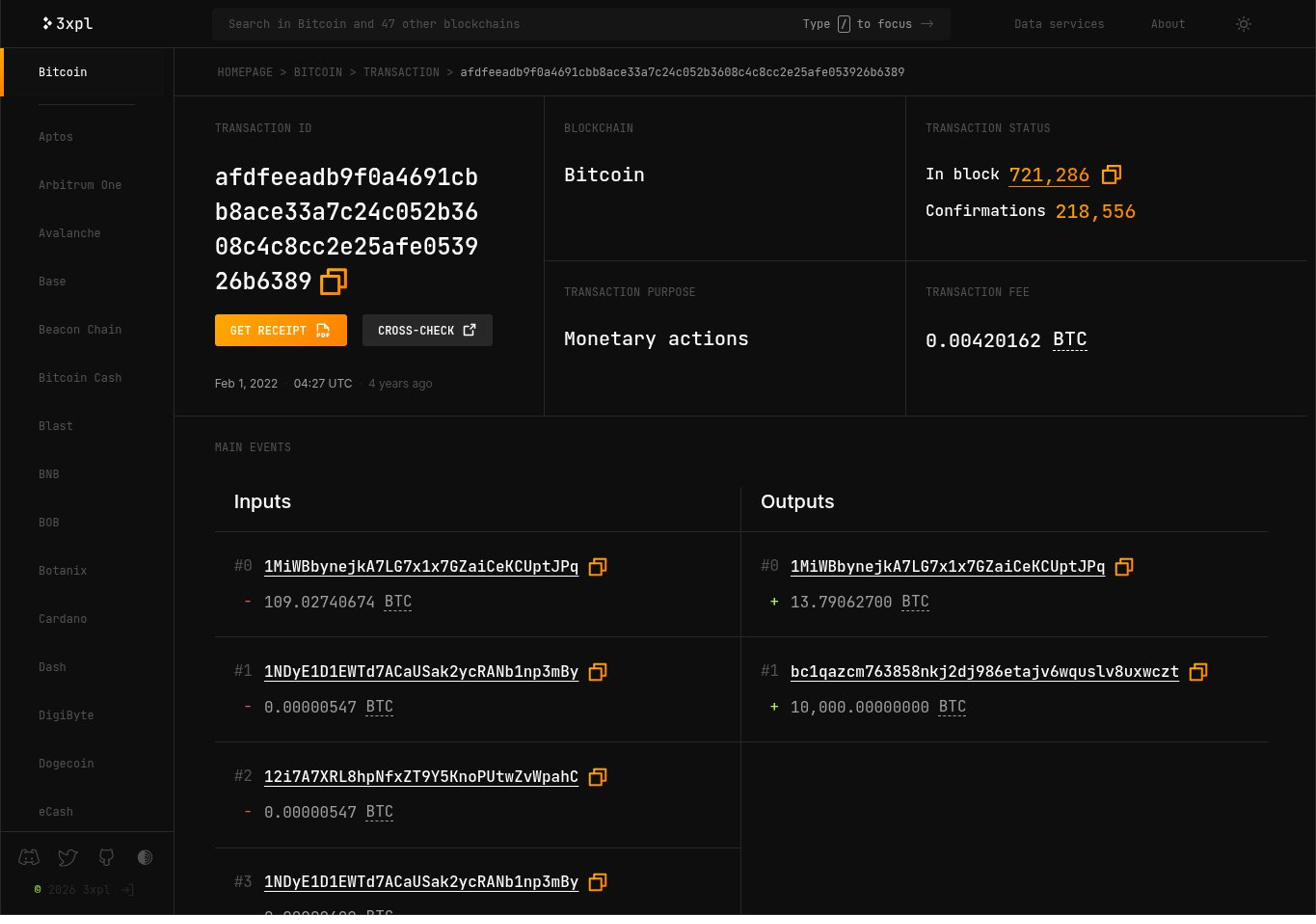Viewport: 1316px width, 924px height.
Task: Visit the GitHub icon at the bottom left
Action: (x=106, y=857)
